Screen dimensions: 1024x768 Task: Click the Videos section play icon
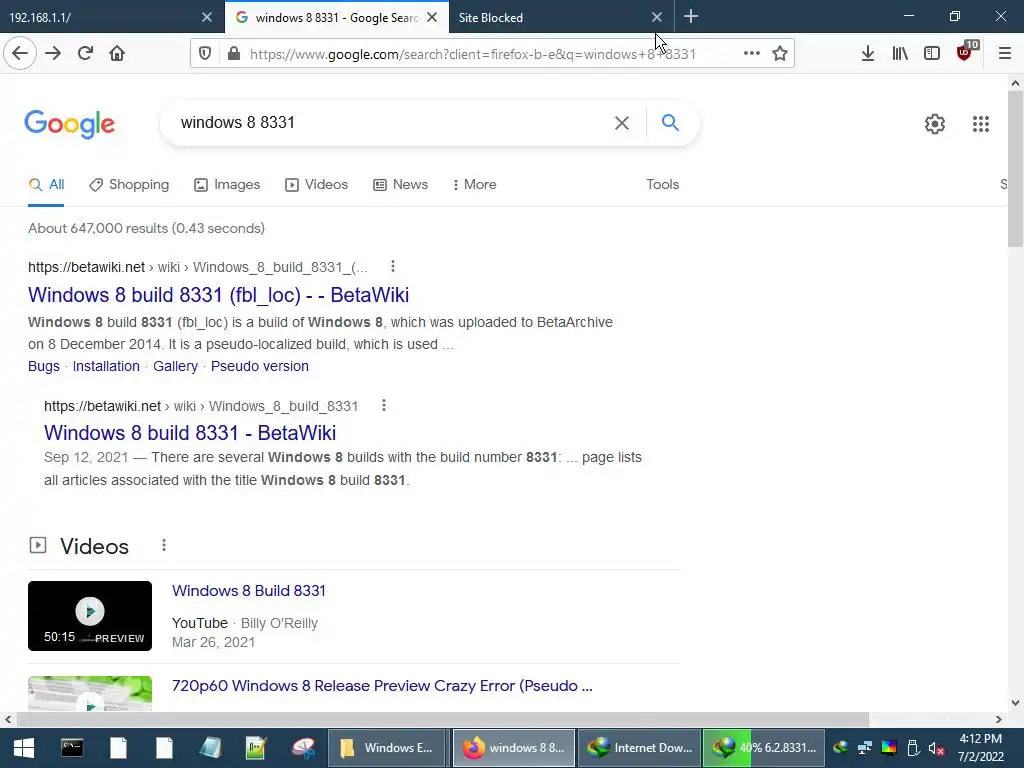point(38,545)
